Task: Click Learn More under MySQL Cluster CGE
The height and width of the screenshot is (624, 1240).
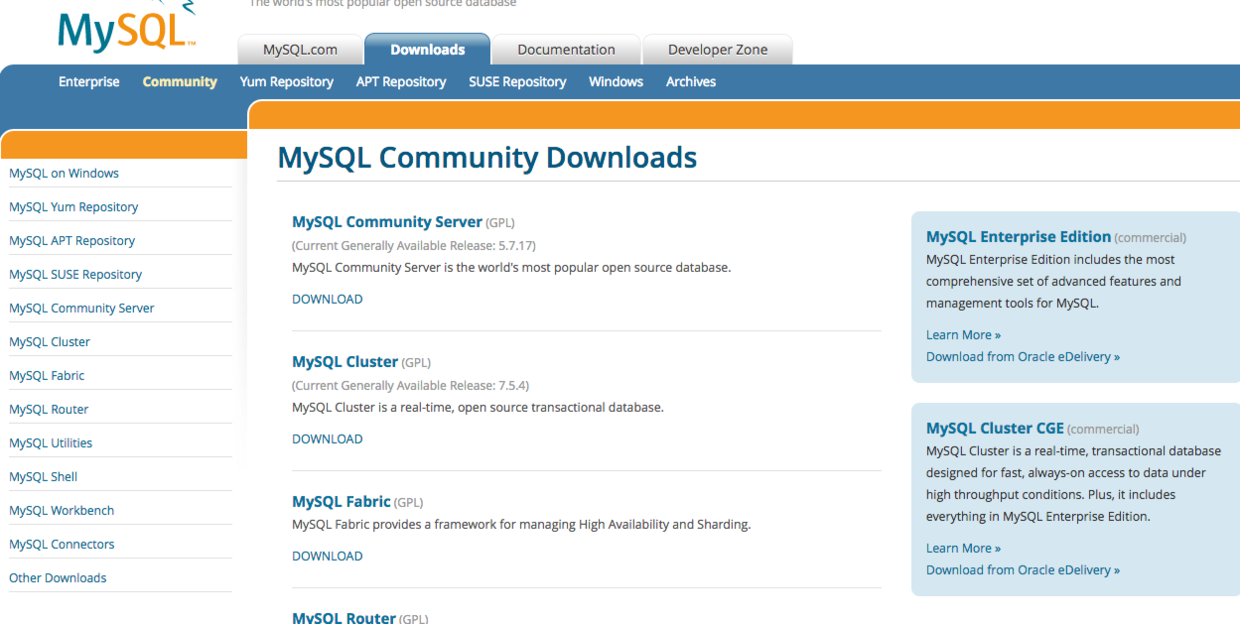Action: coord(963,548)
